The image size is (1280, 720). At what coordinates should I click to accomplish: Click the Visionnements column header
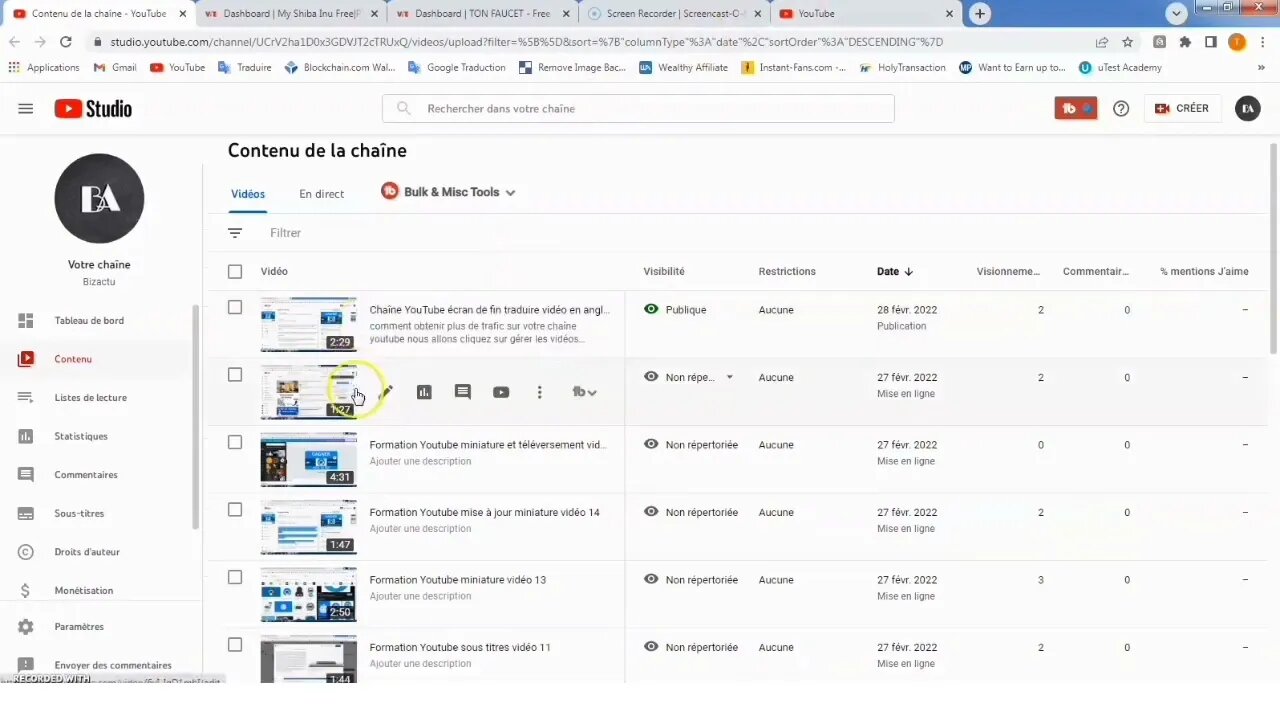click(x=1008, y=272)
